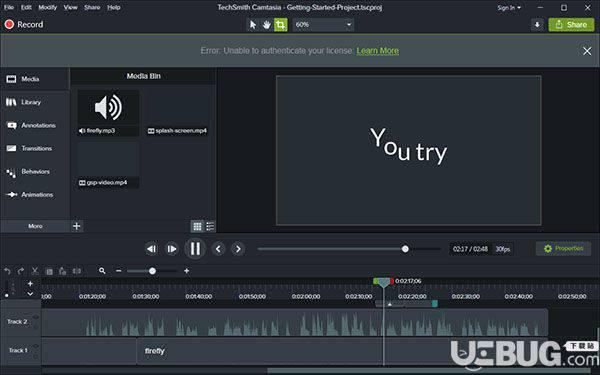Click the teal marker on the timeline
Image resolution: width=600 pixels, height=375 pixels.
coord(435,304)
